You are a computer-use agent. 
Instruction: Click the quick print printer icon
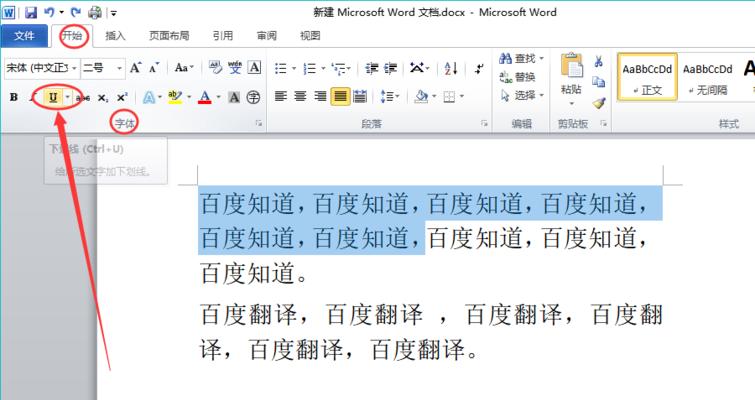(x=95, y=12)
